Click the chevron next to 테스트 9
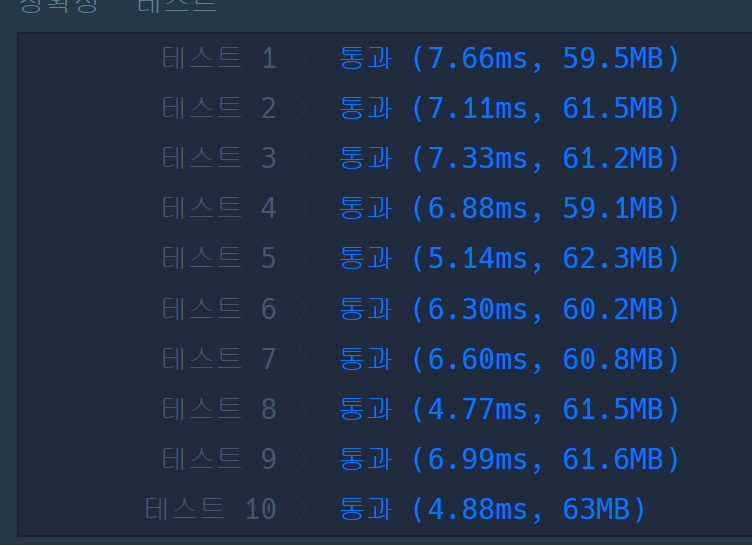This screenshot has height=546, width=752. point(303,459)
